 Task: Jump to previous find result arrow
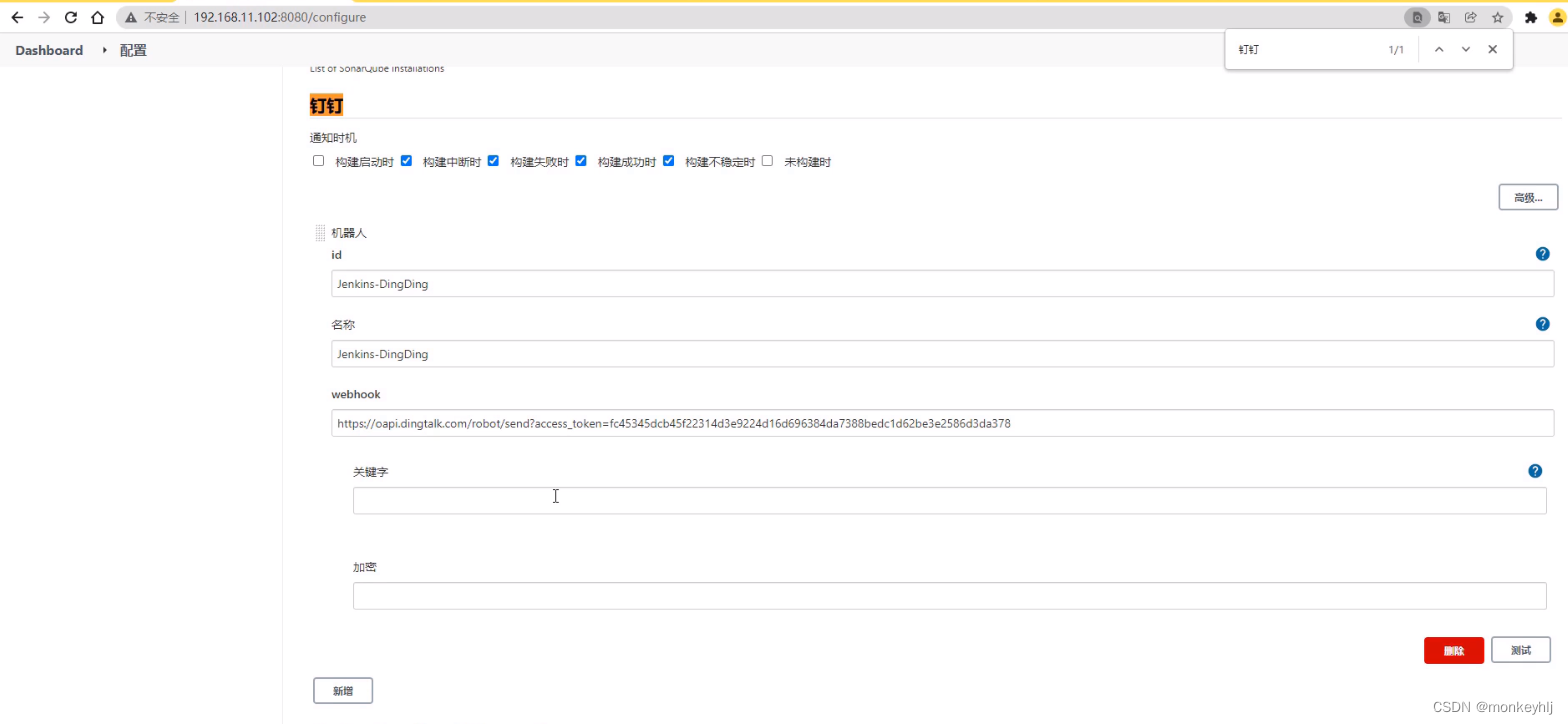1439,49
